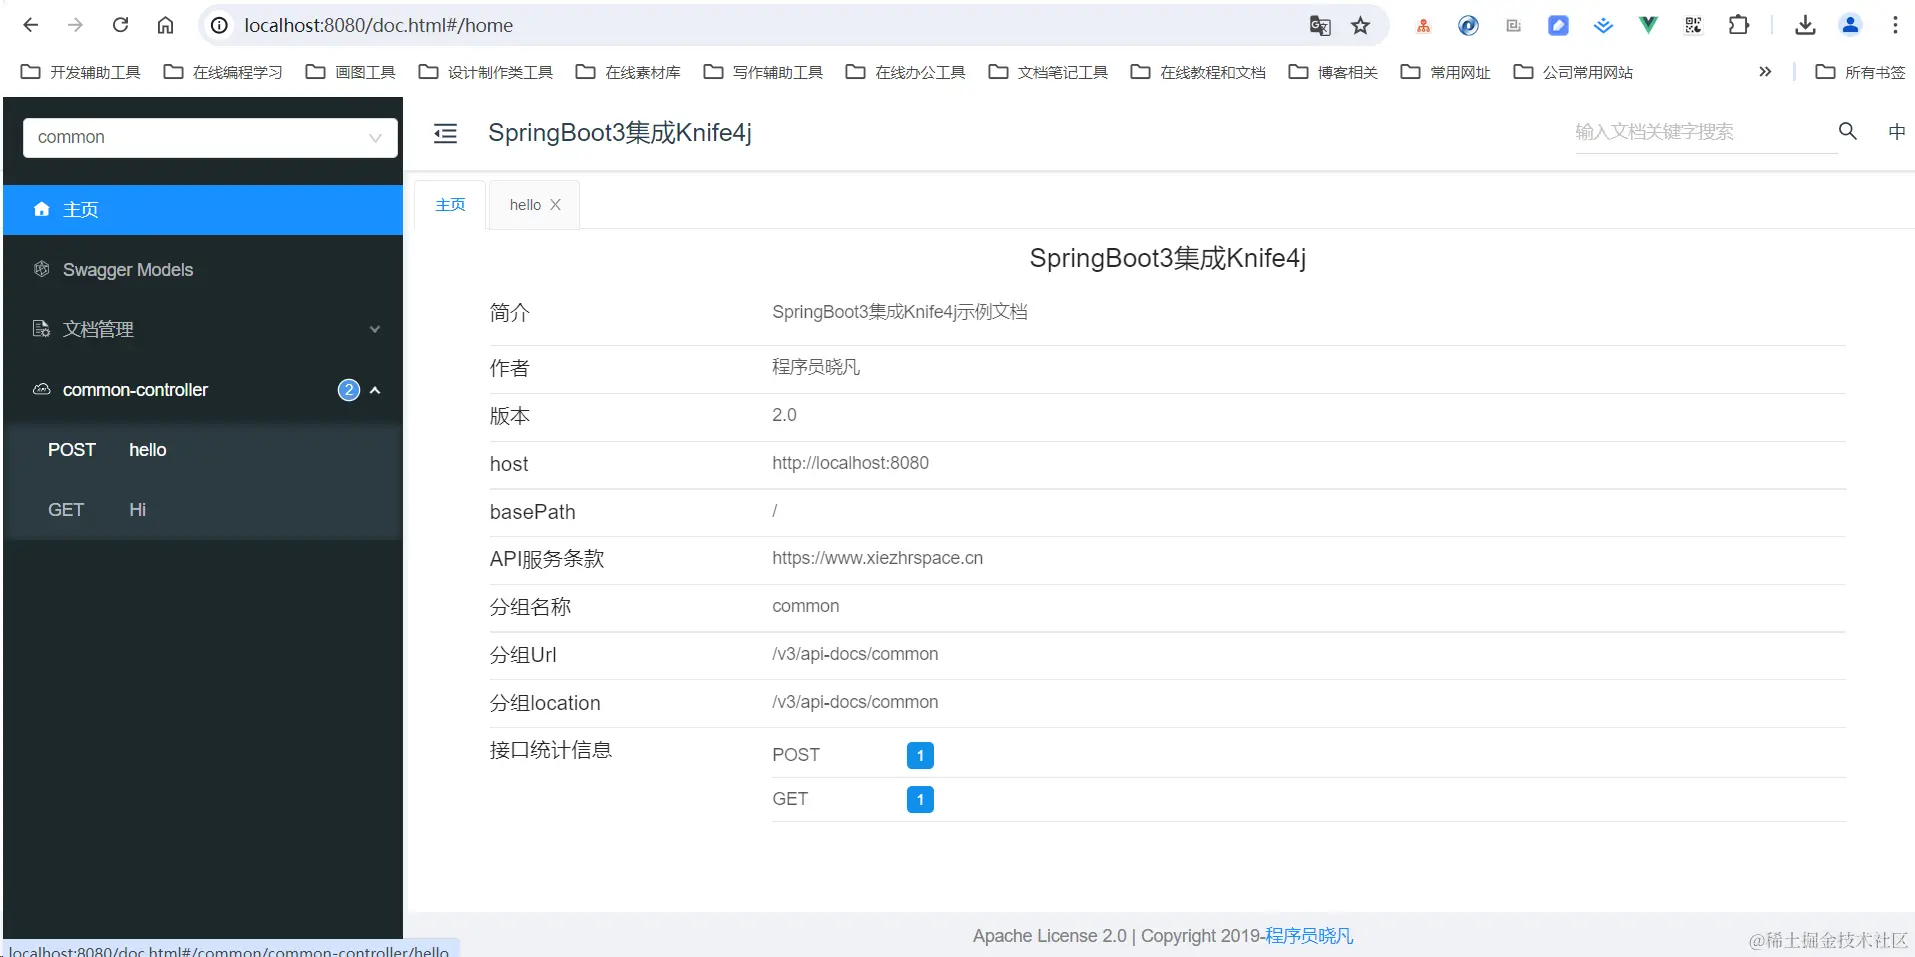Open Chrome downloads icon

[x=1804, y=25]
